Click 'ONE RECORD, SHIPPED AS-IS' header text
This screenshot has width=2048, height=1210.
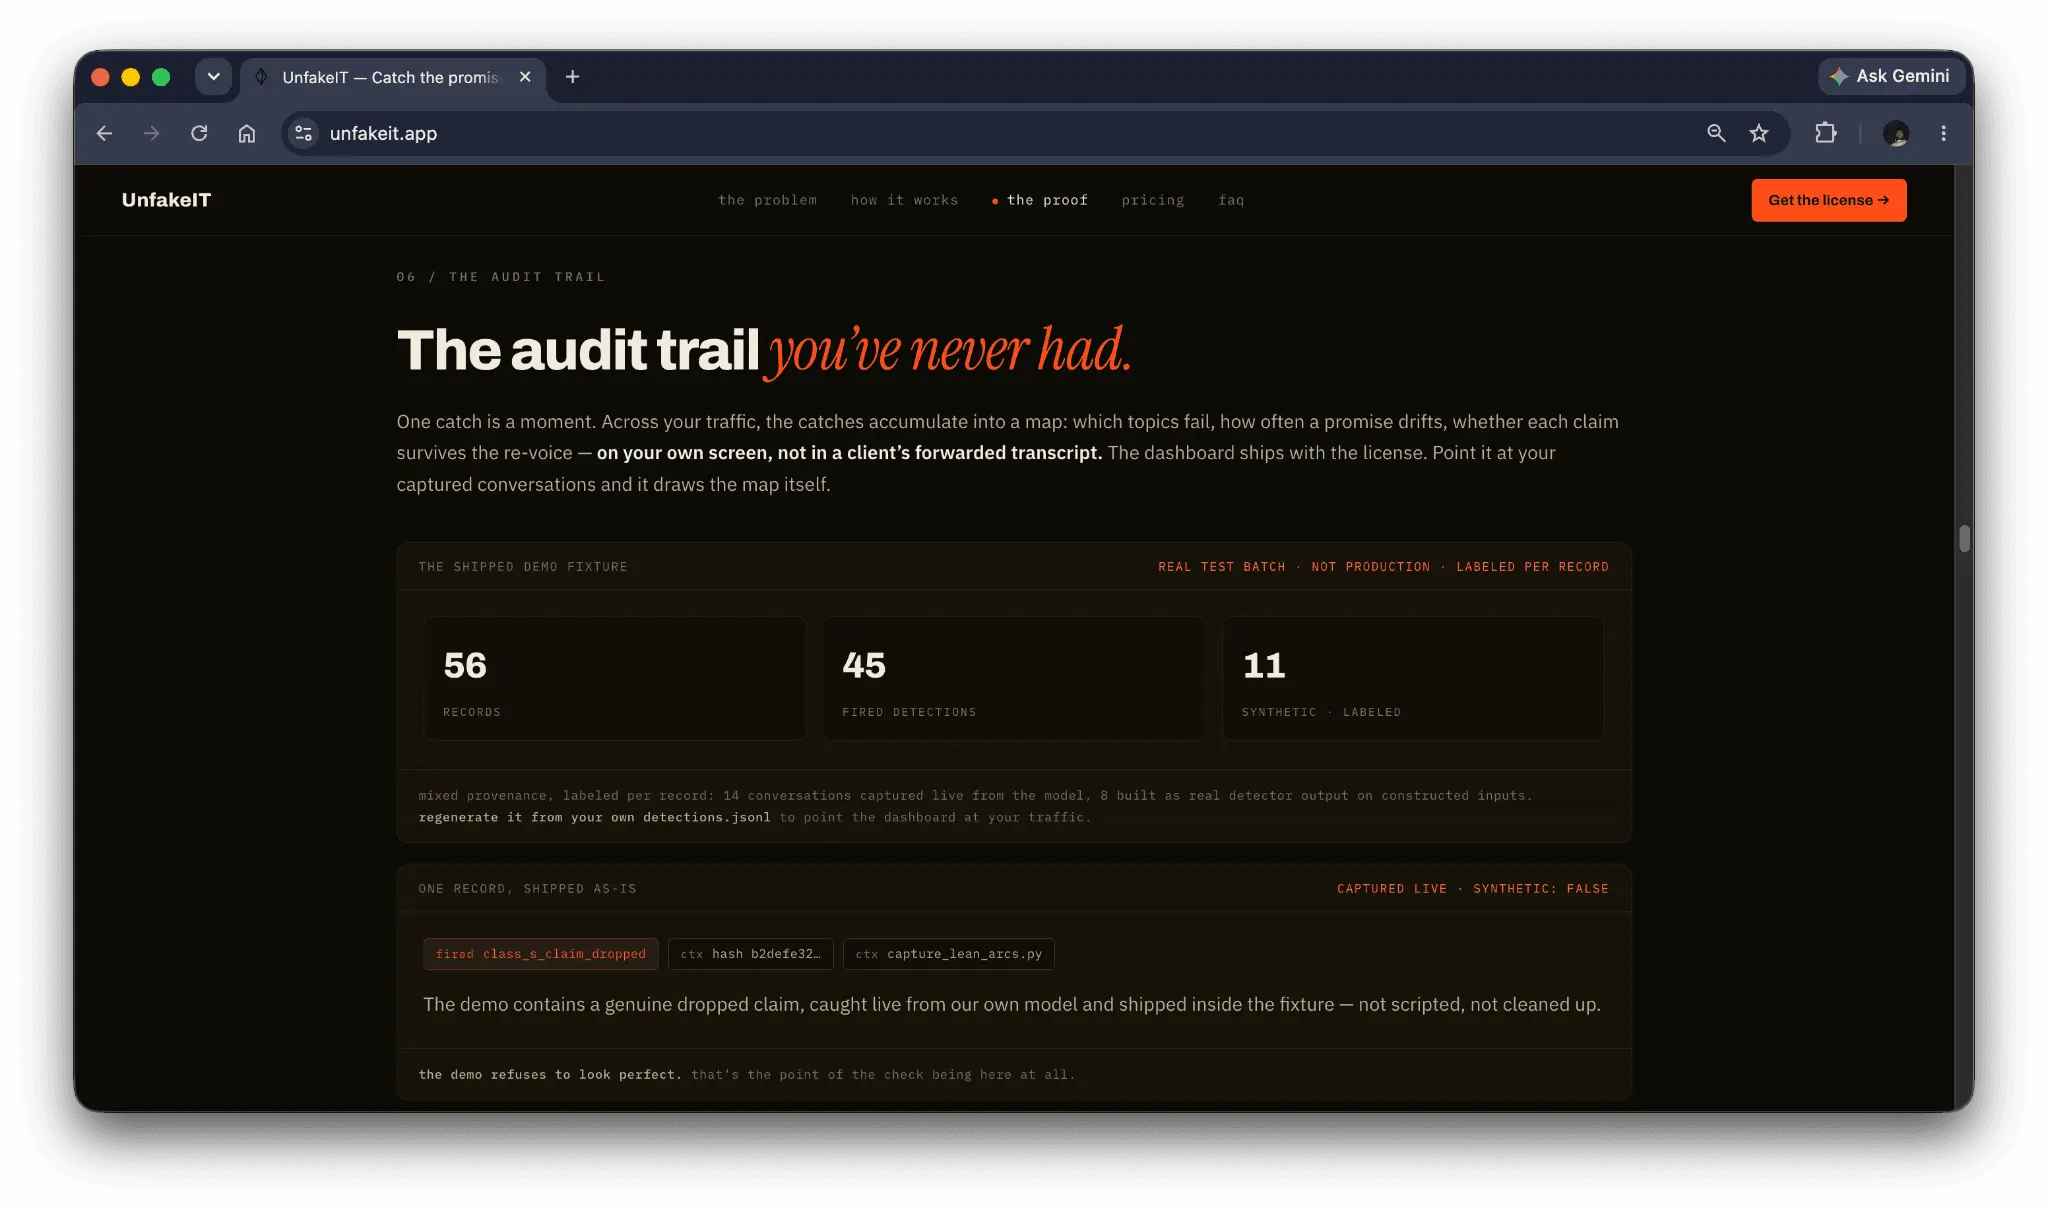(x=527, y=889)
